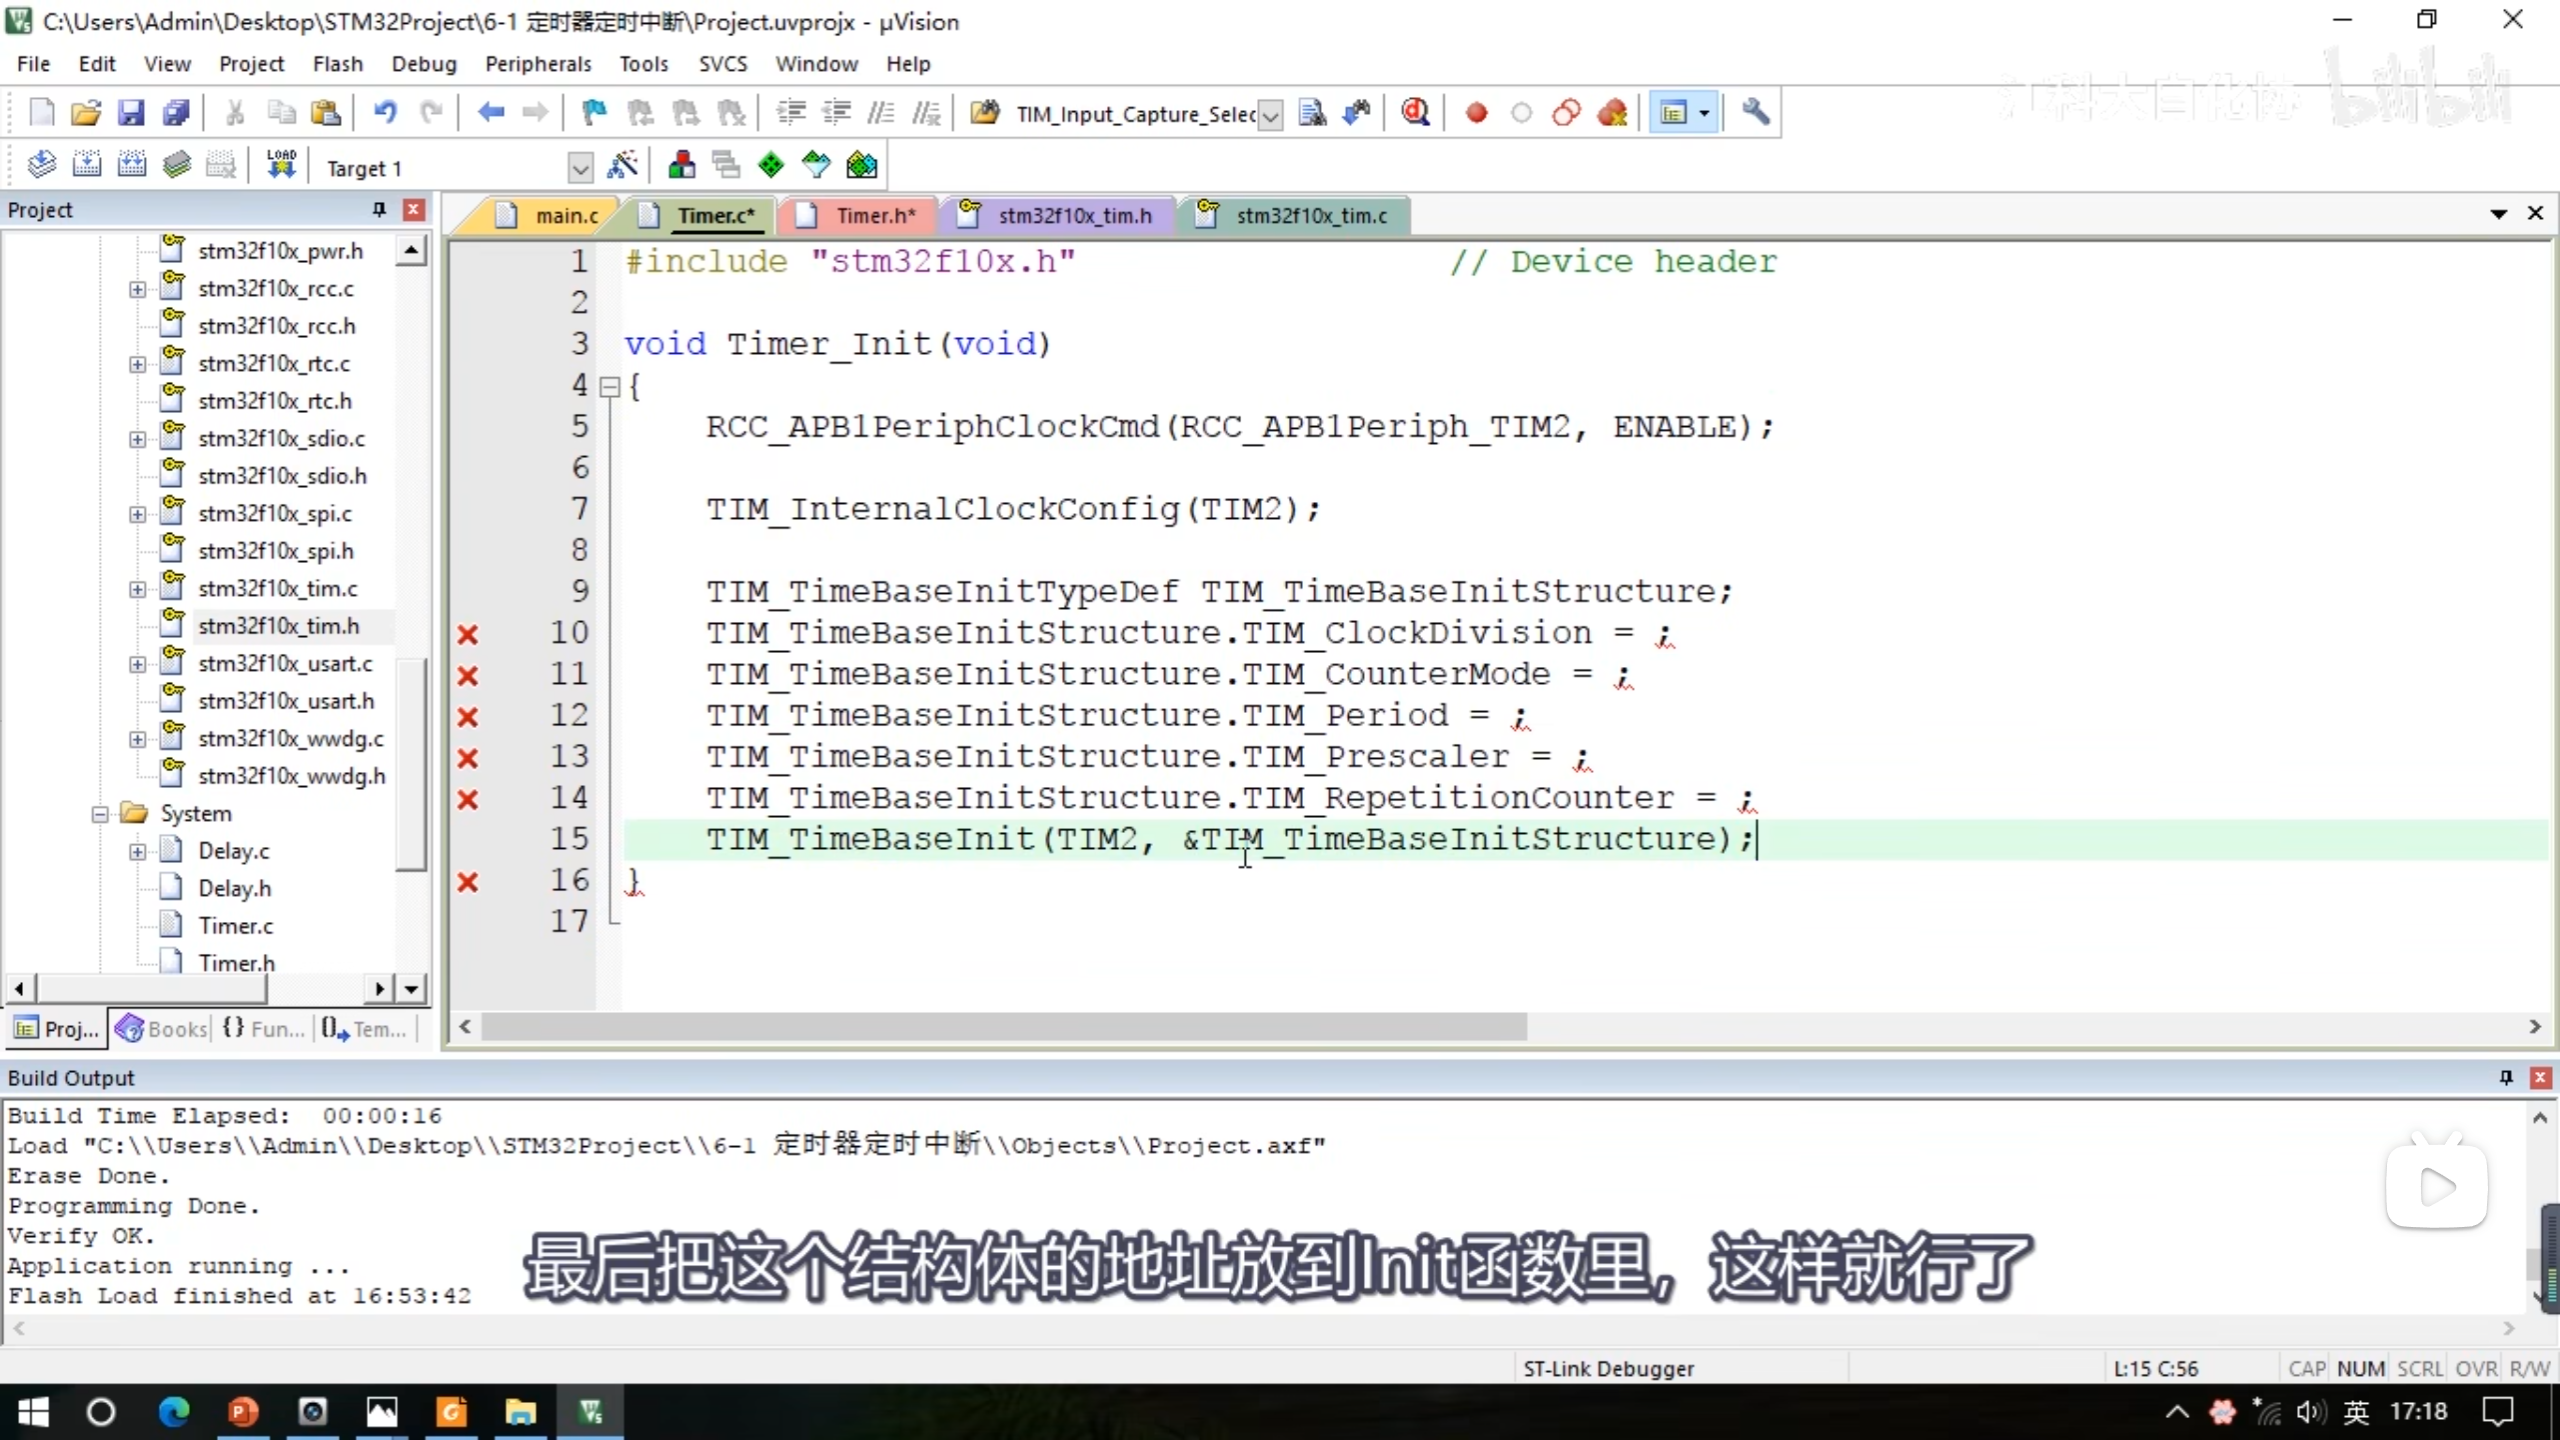This screenshot has width=2560, height=1440.
Task: Collapse the System folder
Action: [100, 814]
